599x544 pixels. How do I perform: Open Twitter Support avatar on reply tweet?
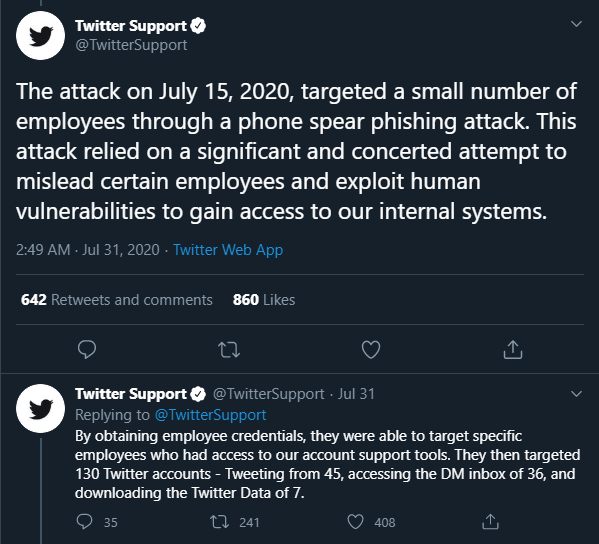[x=40, y=408]
